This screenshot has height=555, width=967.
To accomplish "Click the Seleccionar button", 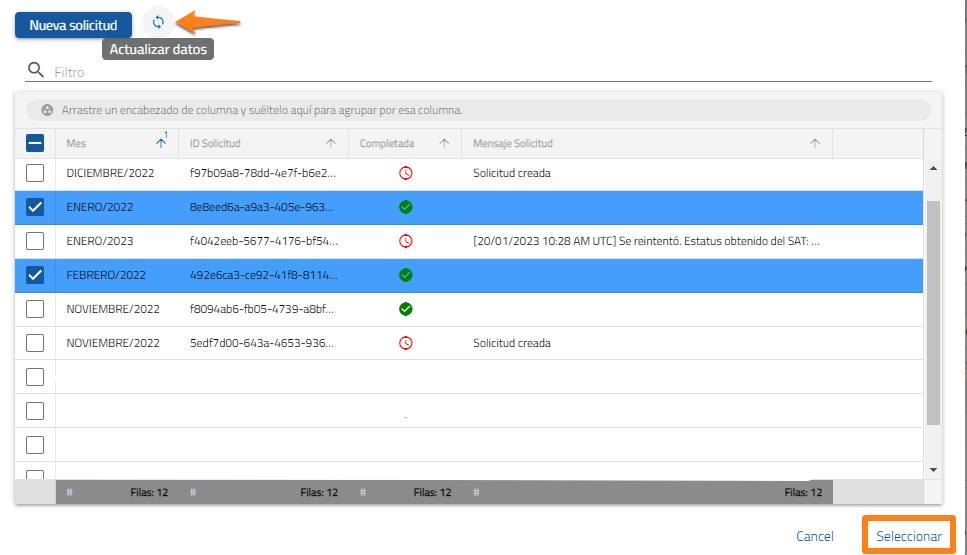I will [908, 537].
